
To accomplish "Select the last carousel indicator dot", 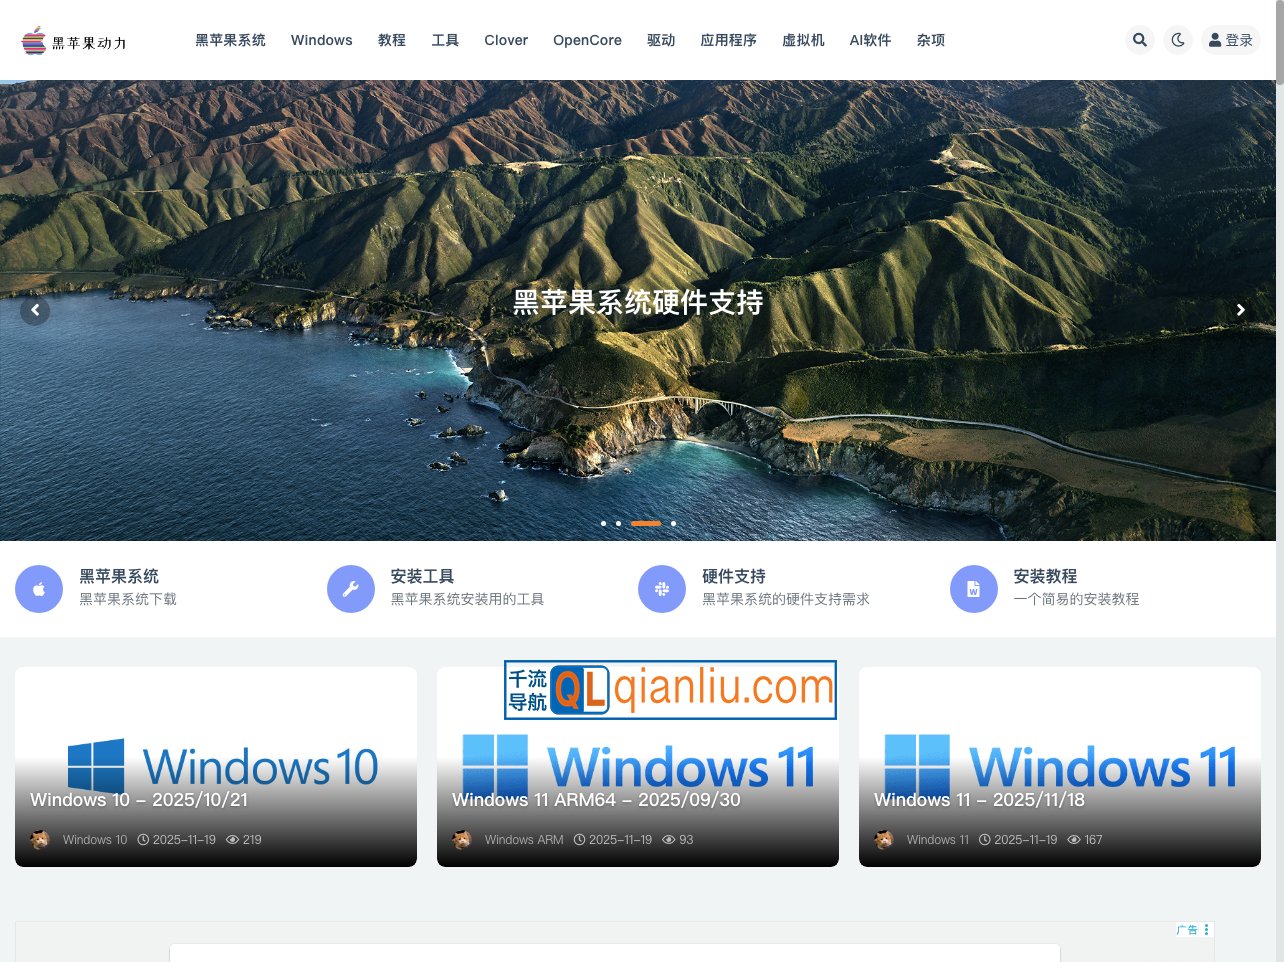I will pyautogui.click(x=673, y=523).
